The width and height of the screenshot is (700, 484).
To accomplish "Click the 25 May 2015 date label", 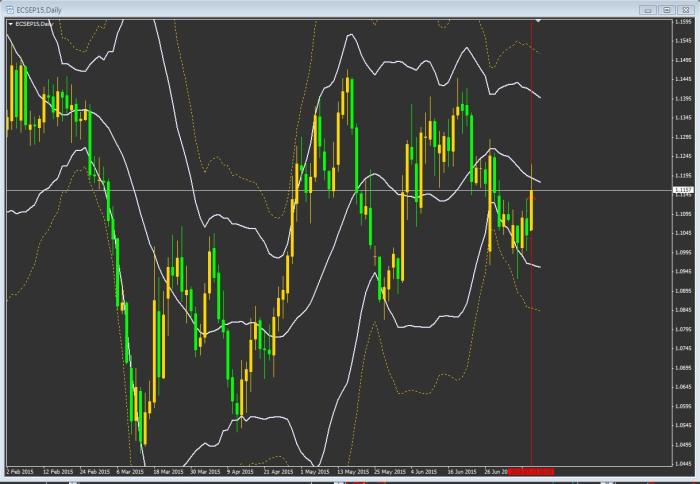I will (x=390, y=471).
